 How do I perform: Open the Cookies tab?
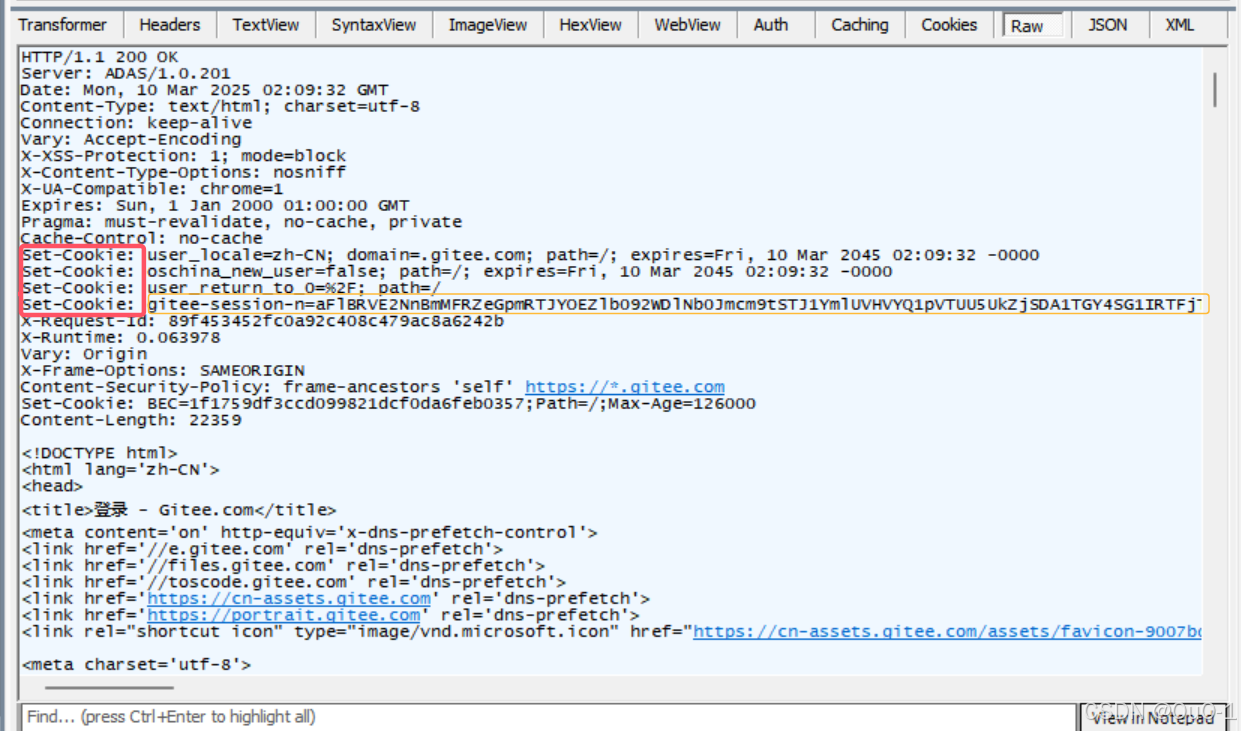[949, 25]
